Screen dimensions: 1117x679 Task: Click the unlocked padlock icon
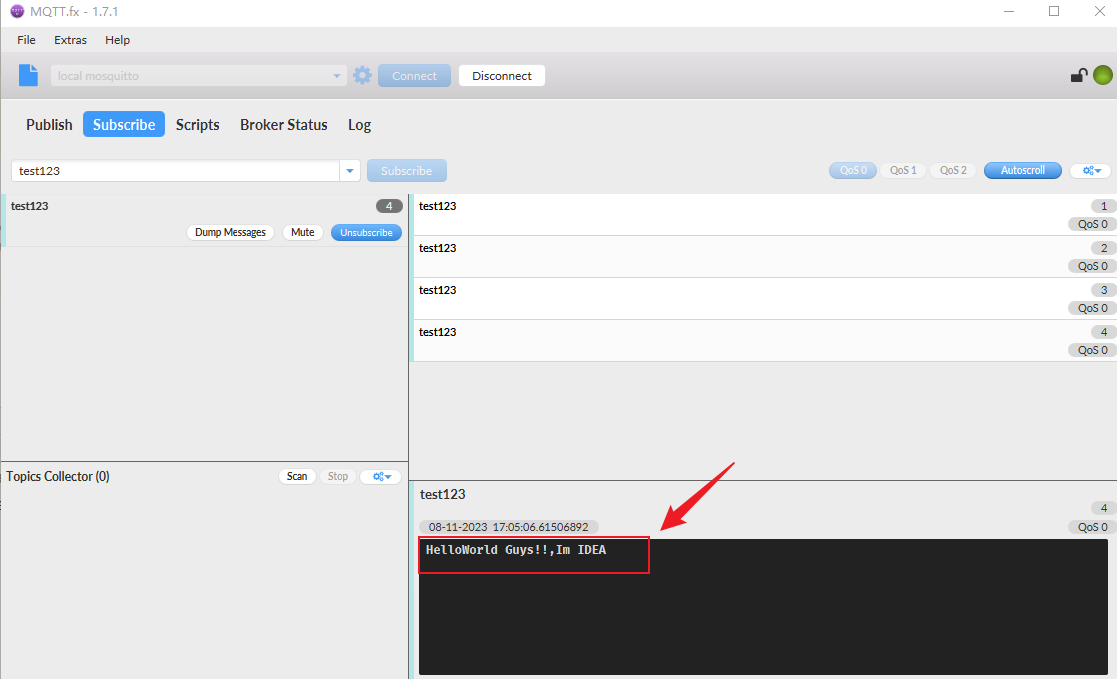[x=1079, y=75]
